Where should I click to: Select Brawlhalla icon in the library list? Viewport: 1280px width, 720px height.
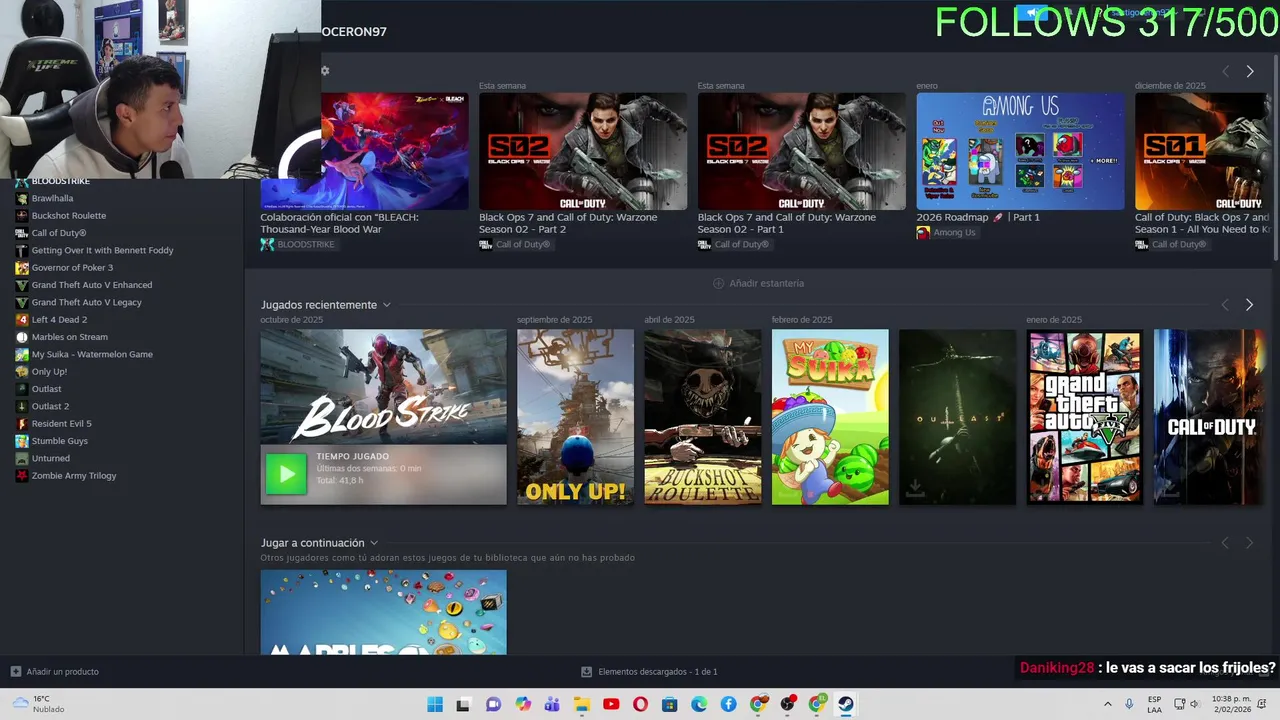pyautogui.click(x=21, y=198)
